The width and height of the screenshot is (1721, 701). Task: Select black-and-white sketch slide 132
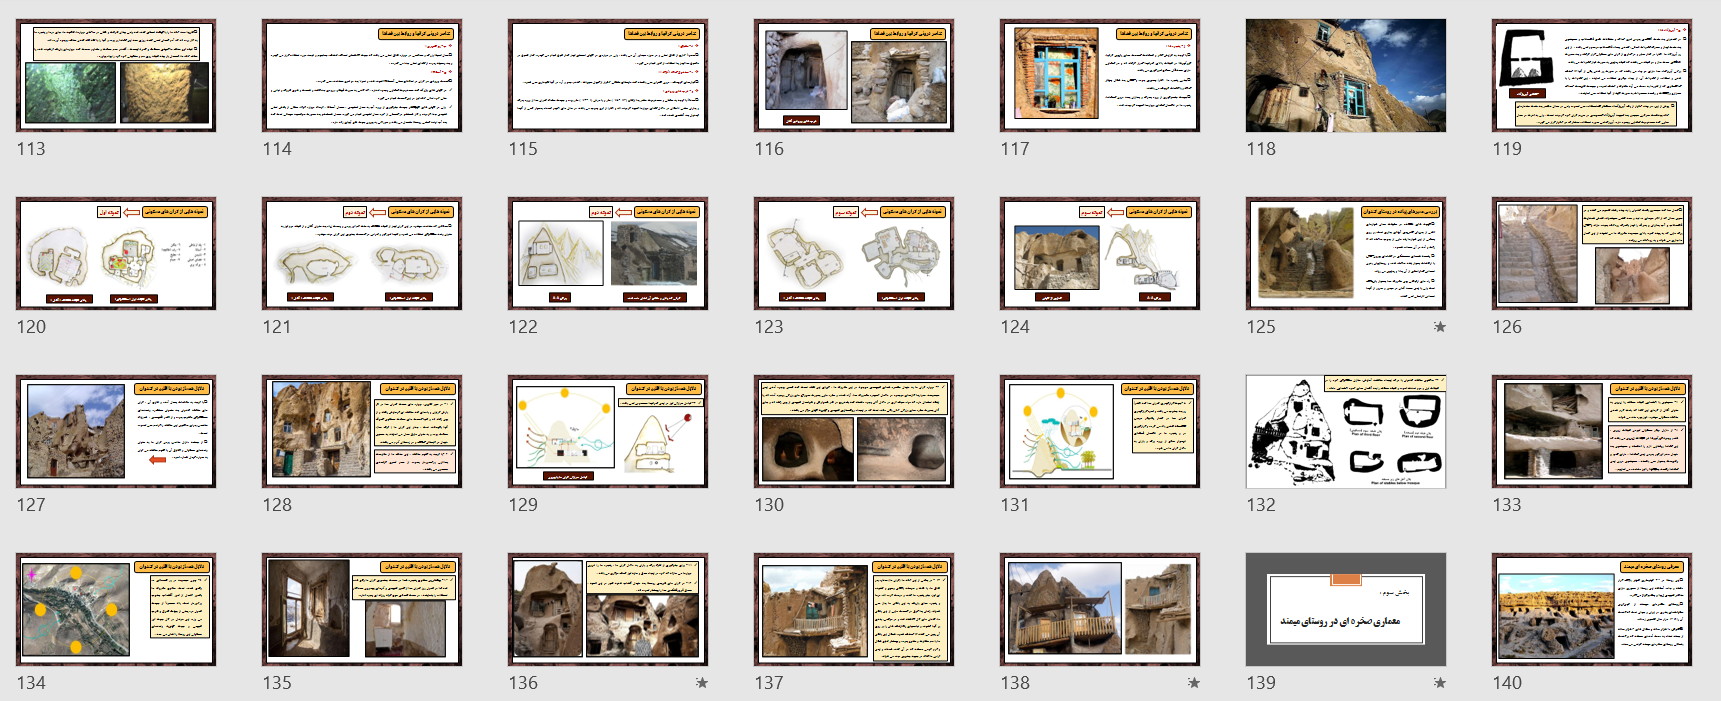pos(1346,432)
